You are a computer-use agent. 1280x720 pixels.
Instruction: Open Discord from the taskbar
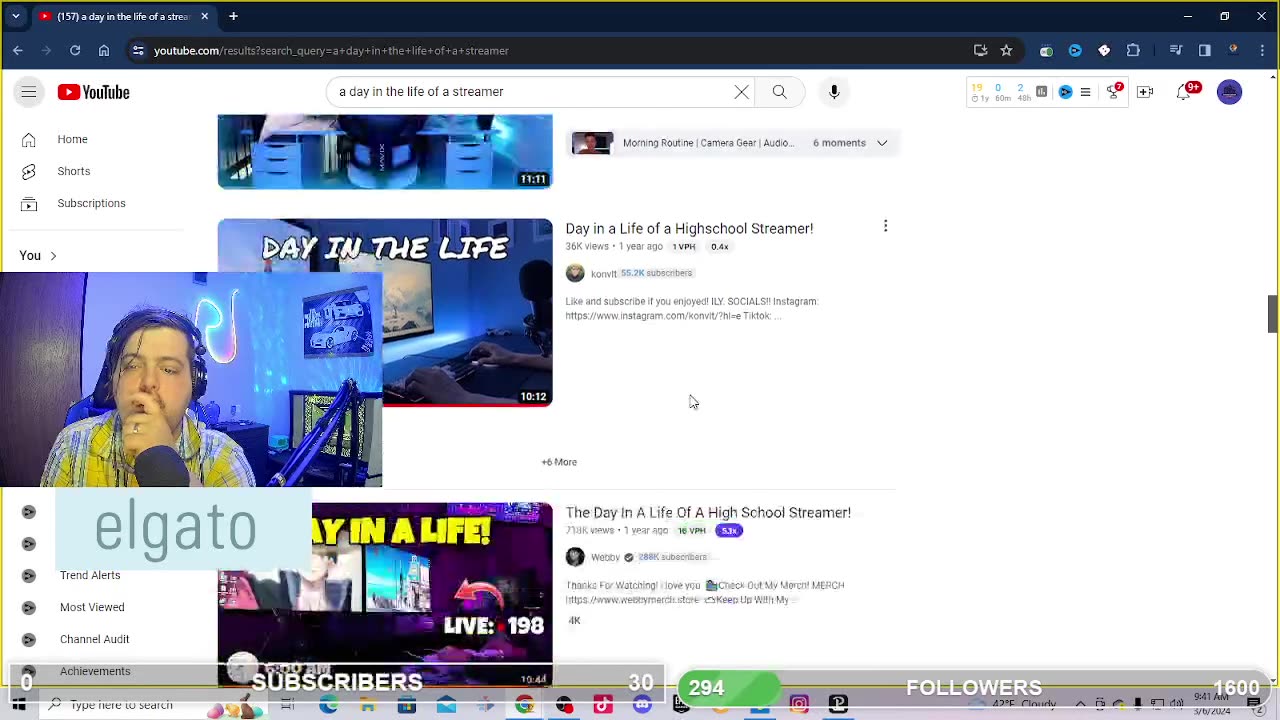pyautogui.click(x=642, y=704)
